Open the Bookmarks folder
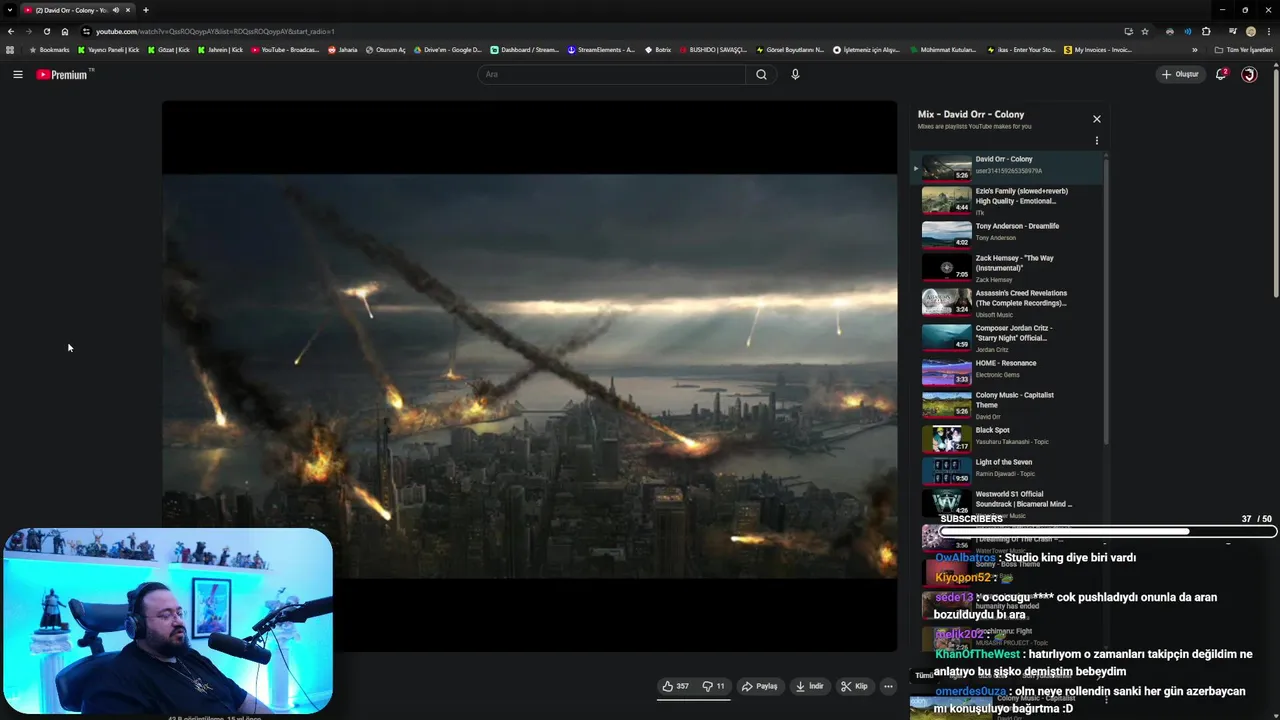The image size is (1280, 720). [x=49, y=49]
